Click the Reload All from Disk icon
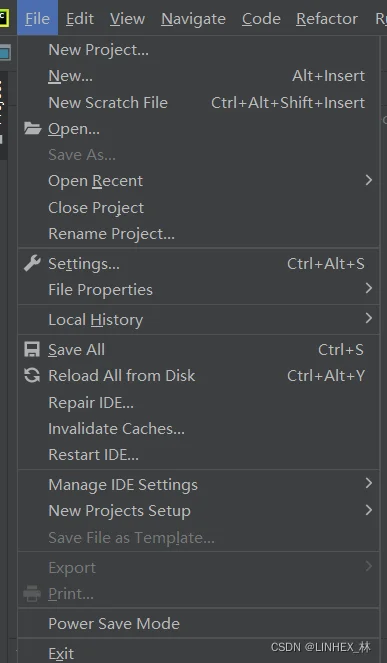 coord(32,375)
